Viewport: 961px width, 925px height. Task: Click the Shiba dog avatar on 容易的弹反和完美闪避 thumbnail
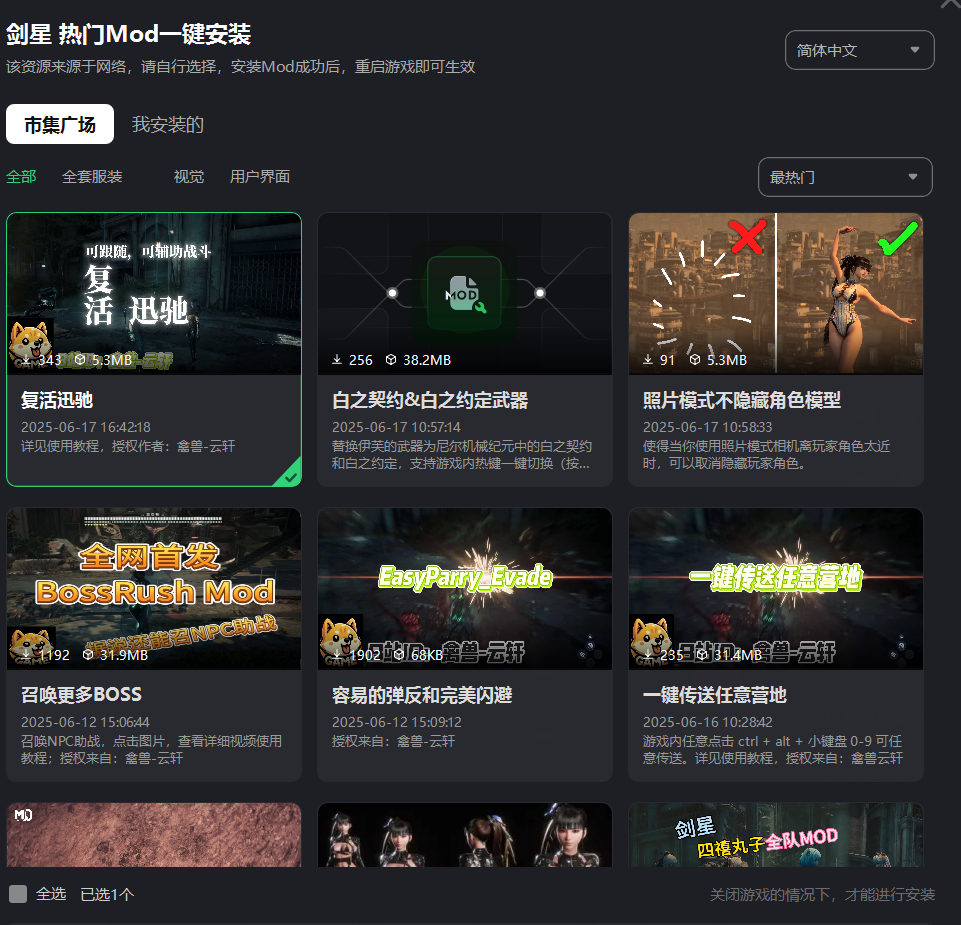click(x=341, y=641)
